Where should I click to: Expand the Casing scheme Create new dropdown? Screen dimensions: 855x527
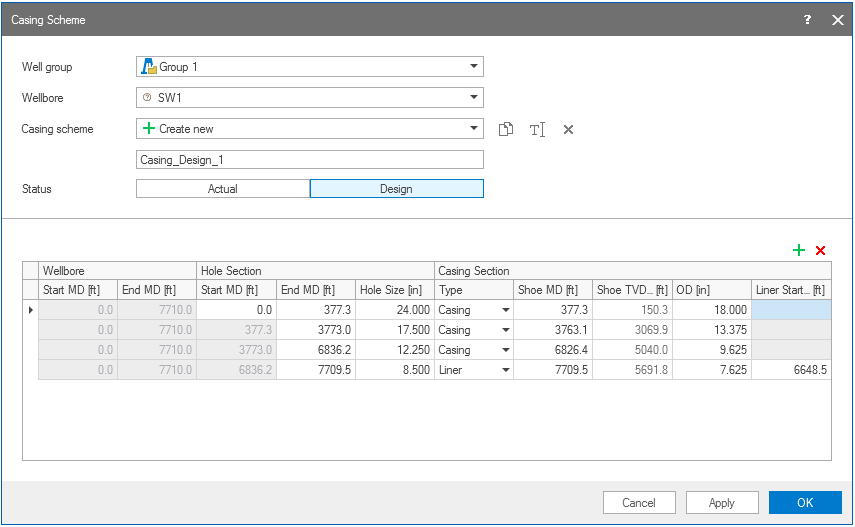pyautogui.click(x=473, y=129)
